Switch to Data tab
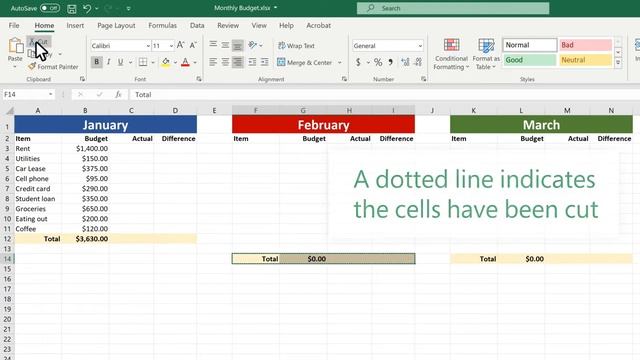The height and width of the screenshot is (360, 640). pyautogui.click(x=197, y=25)
